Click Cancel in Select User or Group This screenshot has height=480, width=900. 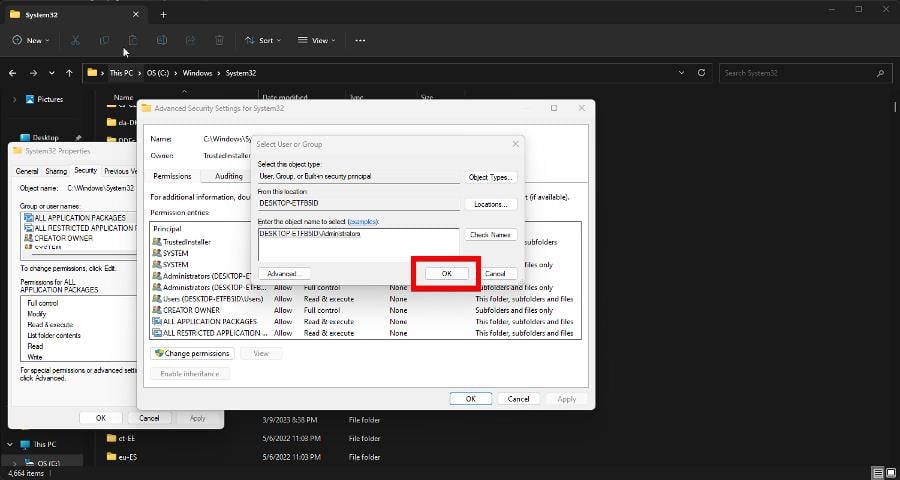(x=495, y=274)
